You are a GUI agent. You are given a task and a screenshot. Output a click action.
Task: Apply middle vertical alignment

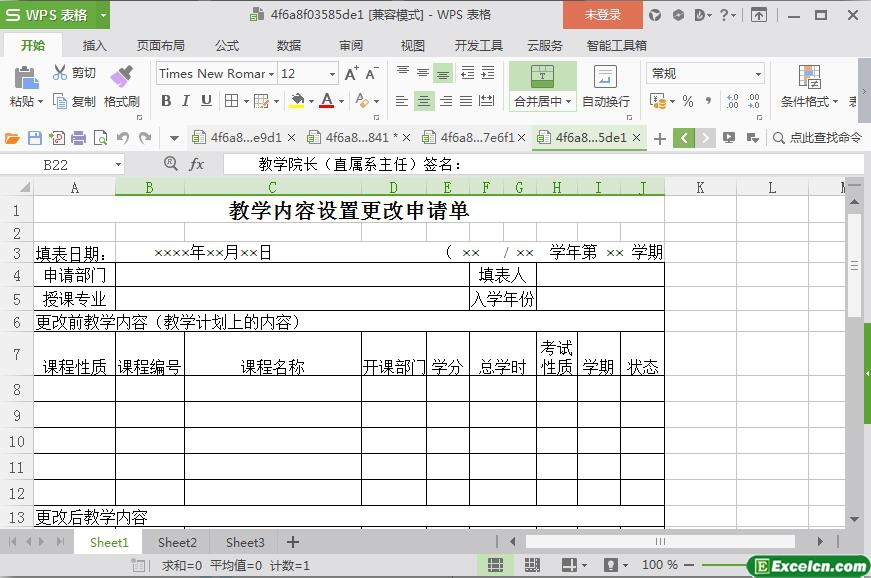423,73
